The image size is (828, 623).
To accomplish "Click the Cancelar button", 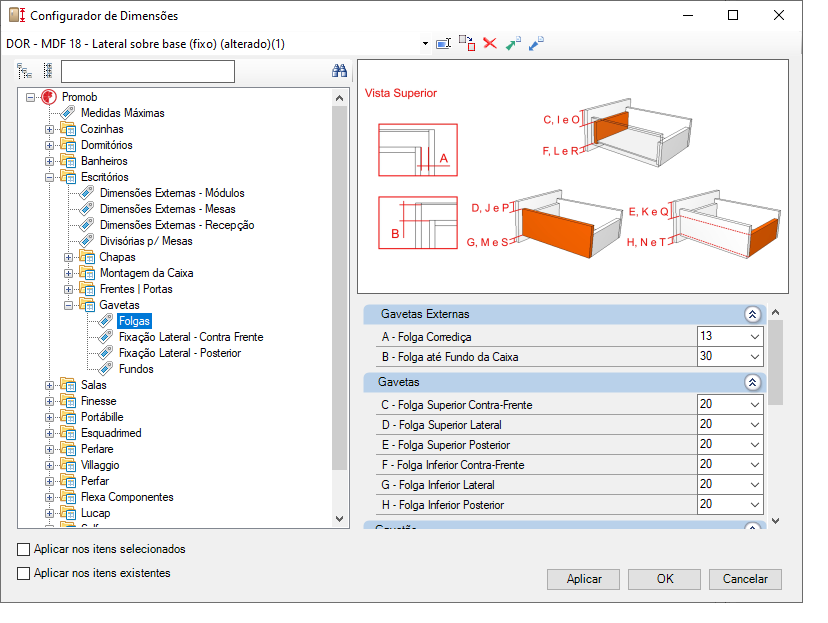I will (745, 579).
